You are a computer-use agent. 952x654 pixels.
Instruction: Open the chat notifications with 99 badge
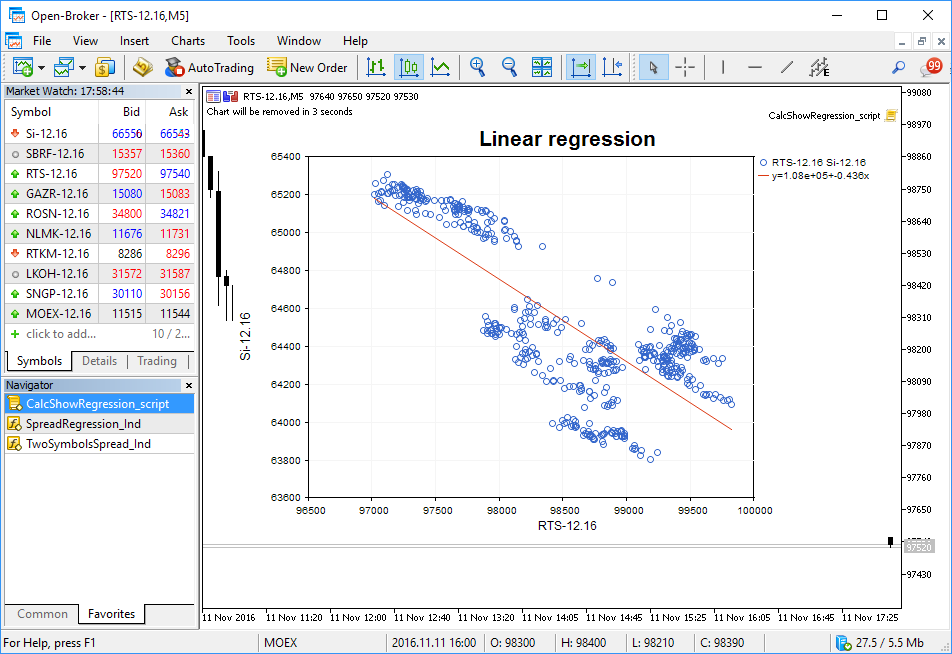pos(930,67)
